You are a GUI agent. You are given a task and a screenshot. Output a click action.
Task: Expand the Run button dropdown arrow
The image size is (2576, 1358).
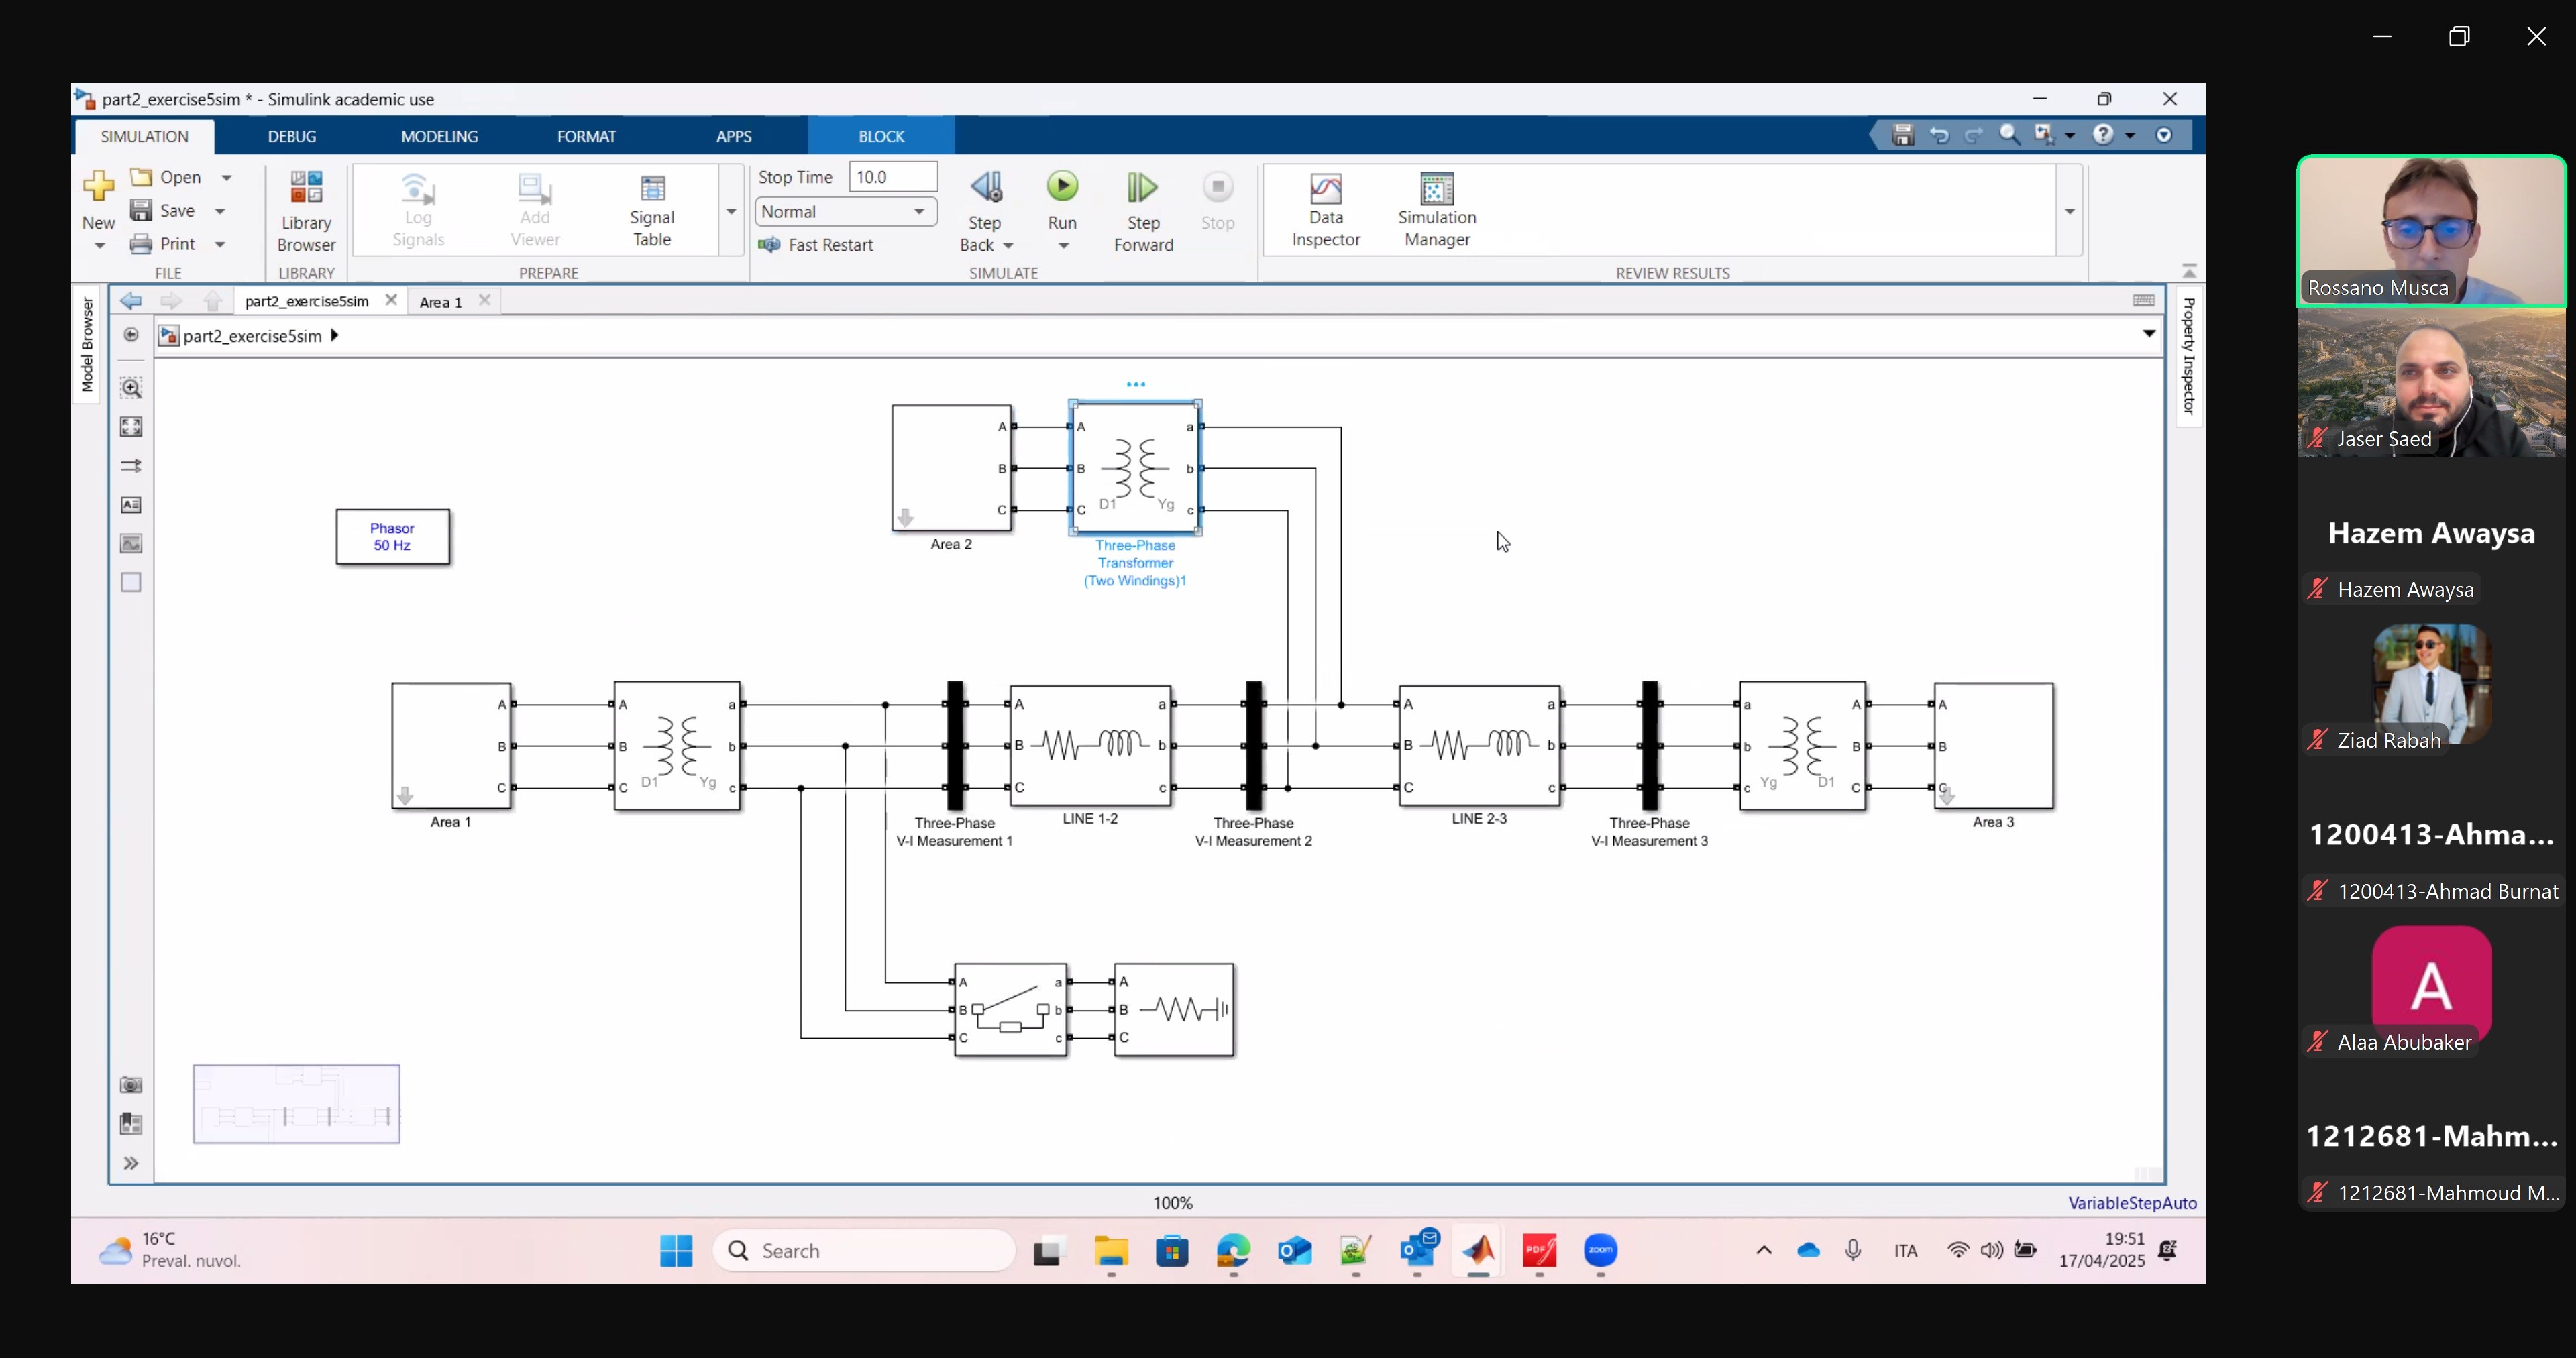pyautogui.click(x=1063, y=246)
